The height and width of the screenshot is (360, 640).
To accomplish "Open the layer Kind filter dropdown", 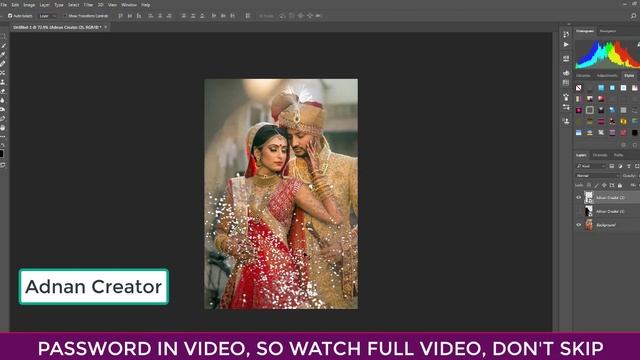I will (591, 166).
